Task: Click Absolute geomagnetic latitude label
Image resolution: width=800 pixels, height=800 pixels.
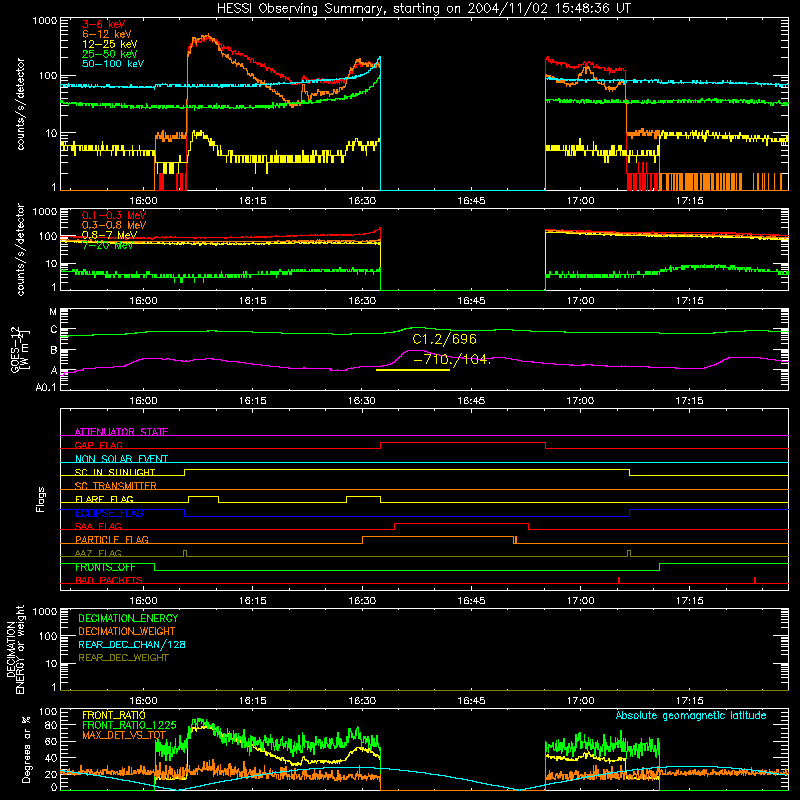Action: [x=691, y=716]
